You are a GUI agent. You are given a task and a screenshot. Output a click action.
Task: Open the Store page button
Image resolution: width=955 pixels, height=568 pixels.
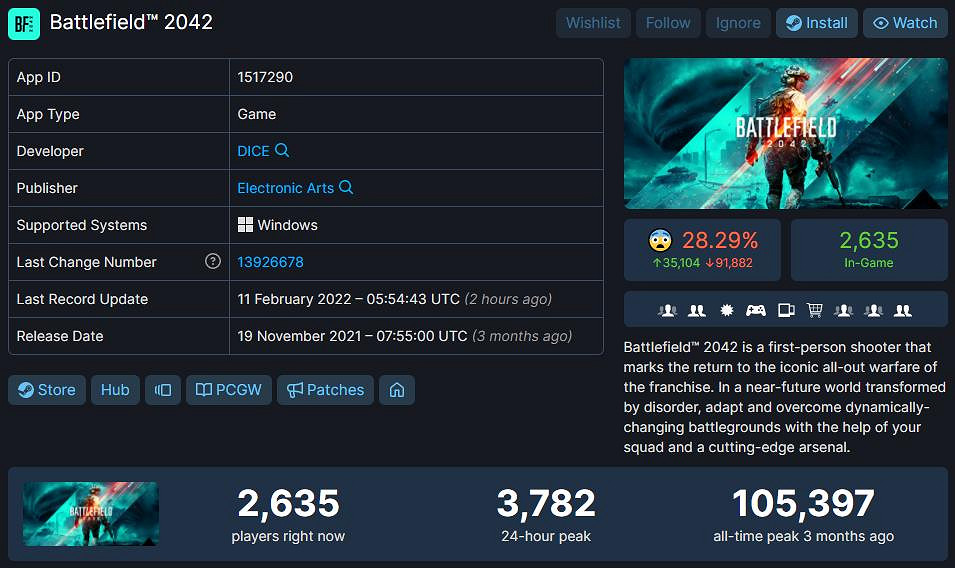(x=46, y=390)
